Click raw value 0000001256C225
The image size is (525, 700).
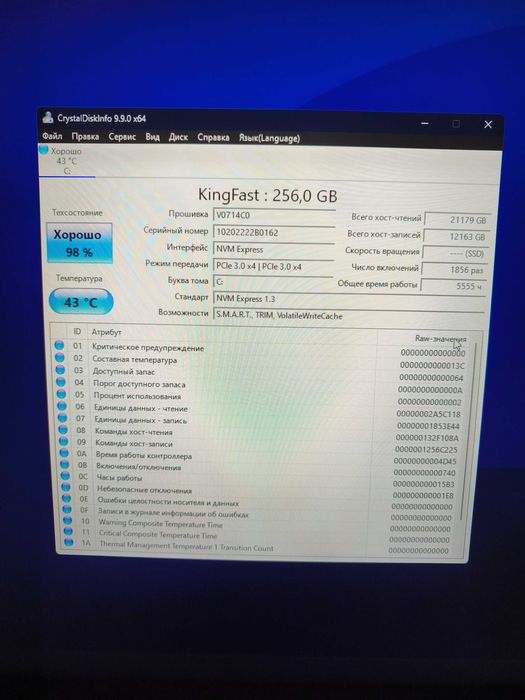pos(425,450)
